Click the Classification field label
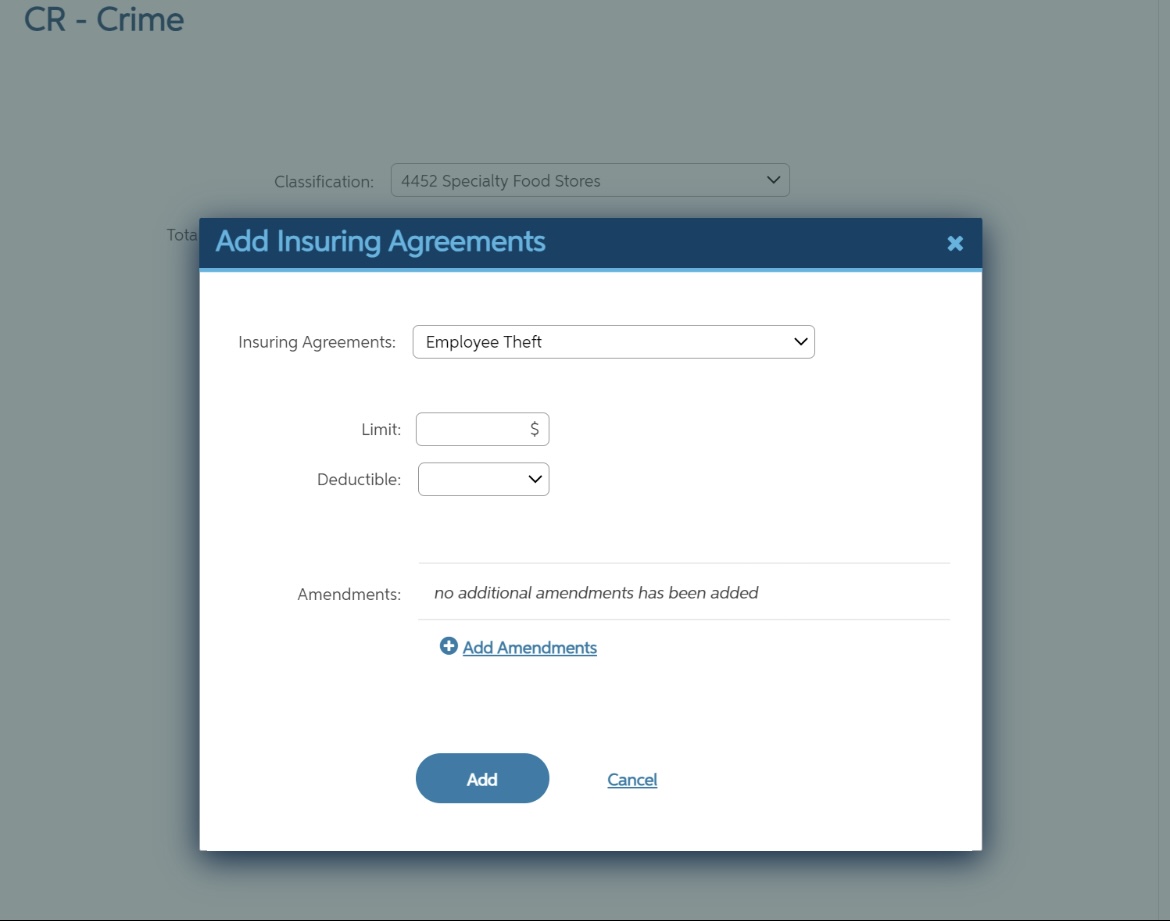This screenshot has width=1170, height=921. point(324,182)
